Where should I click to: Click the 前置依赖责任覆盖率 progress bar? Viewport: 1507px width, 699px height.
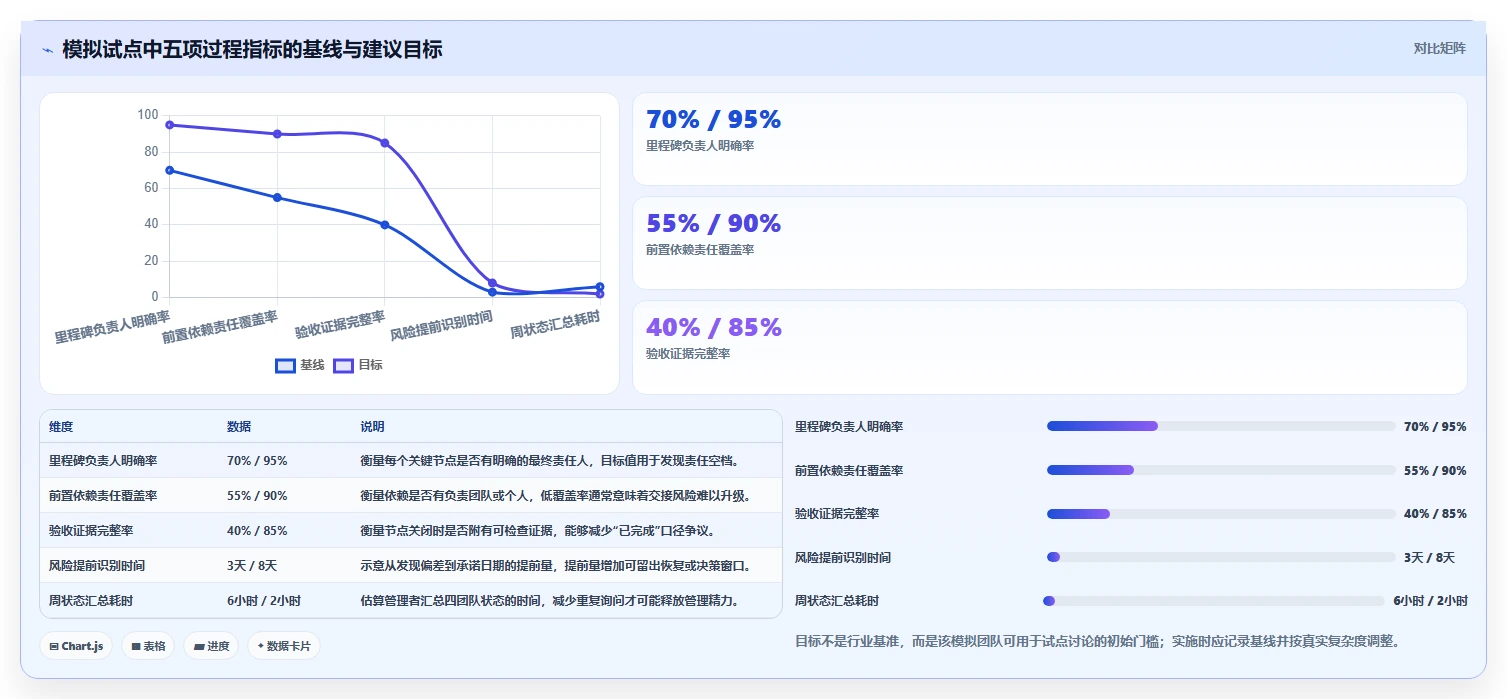(x=1221, y=470)
